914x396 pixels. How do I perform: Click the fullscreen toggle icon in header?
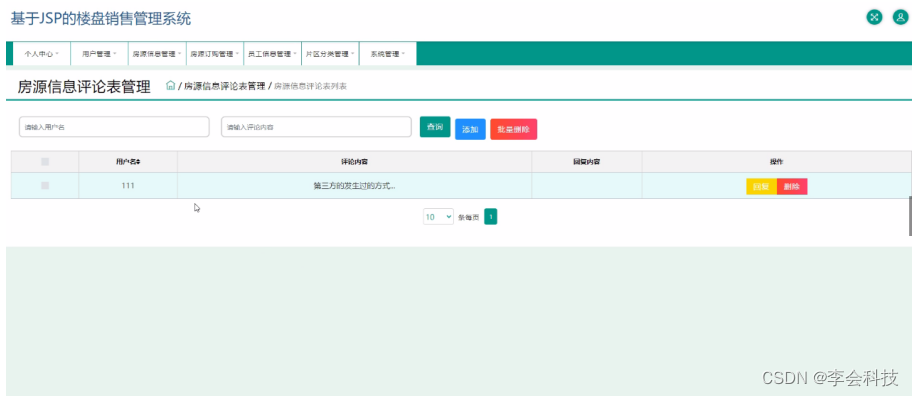click(x=874, y=17)
